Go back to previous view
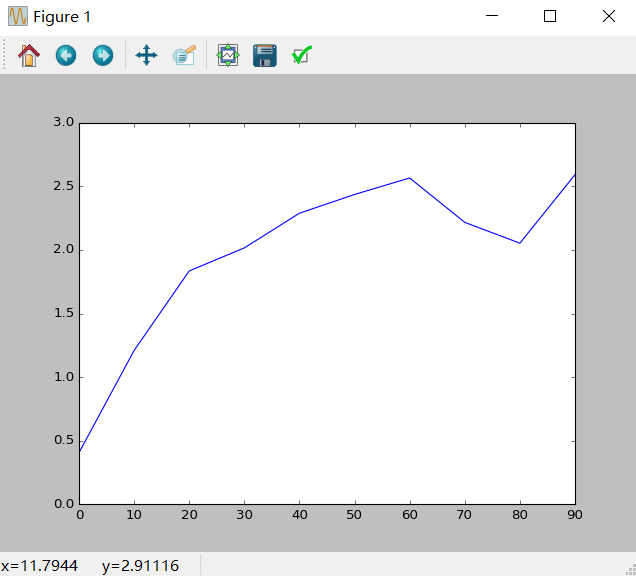Screen dimensions: 636x576 [66, 55]
